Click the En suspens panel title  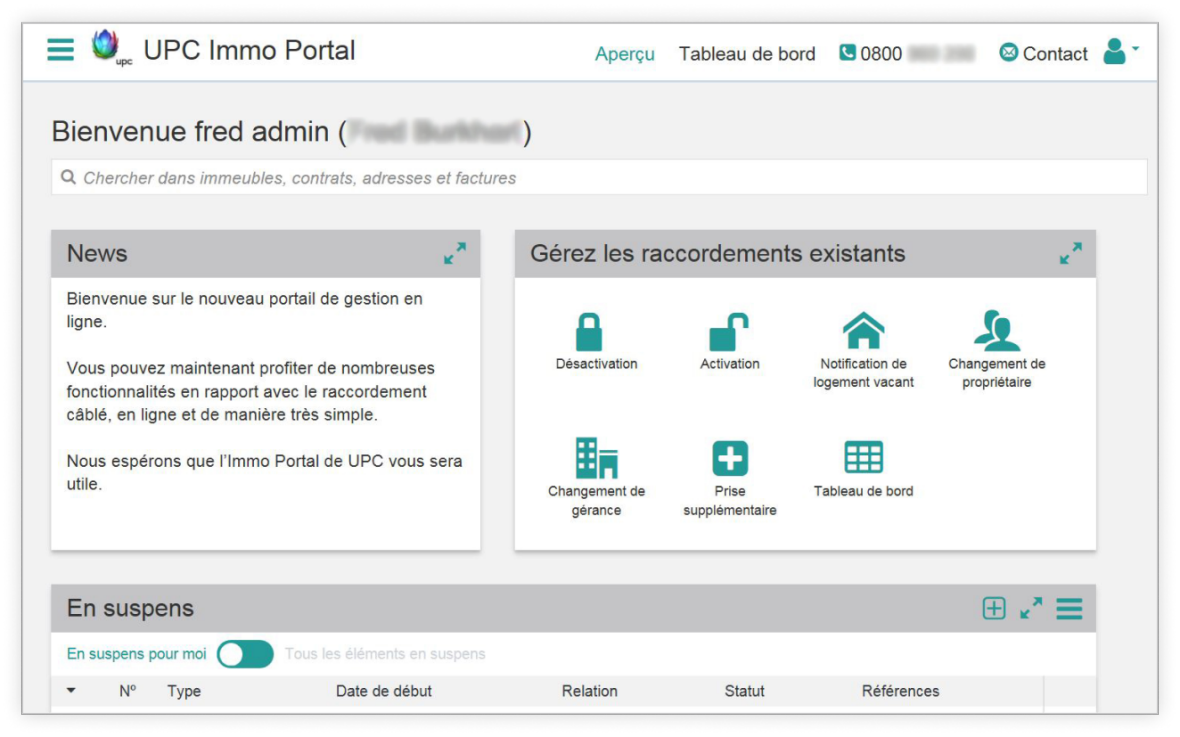pos(130,608)
